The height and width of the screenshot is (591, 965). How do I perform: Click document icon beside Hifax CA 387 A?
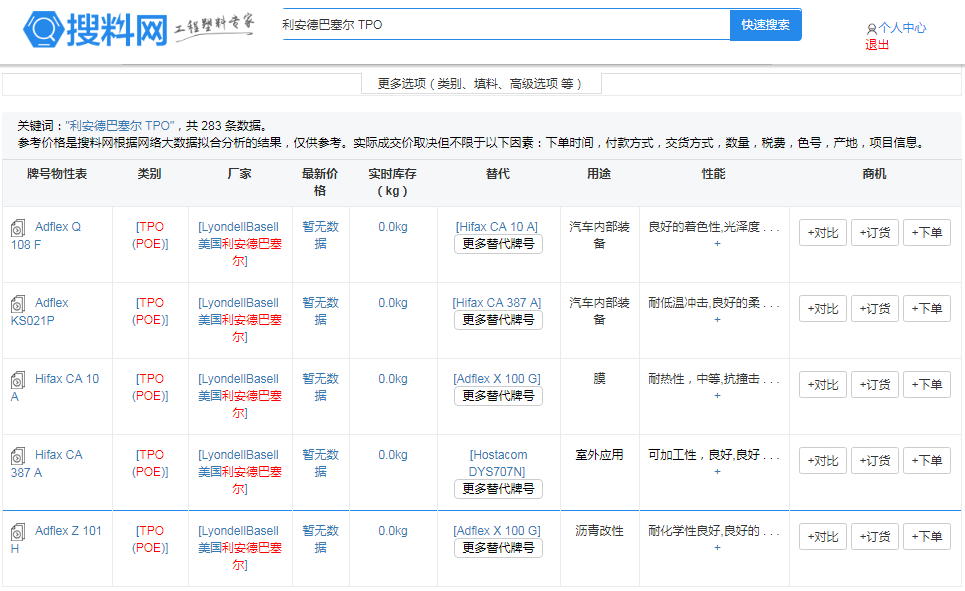click(18, 456)
